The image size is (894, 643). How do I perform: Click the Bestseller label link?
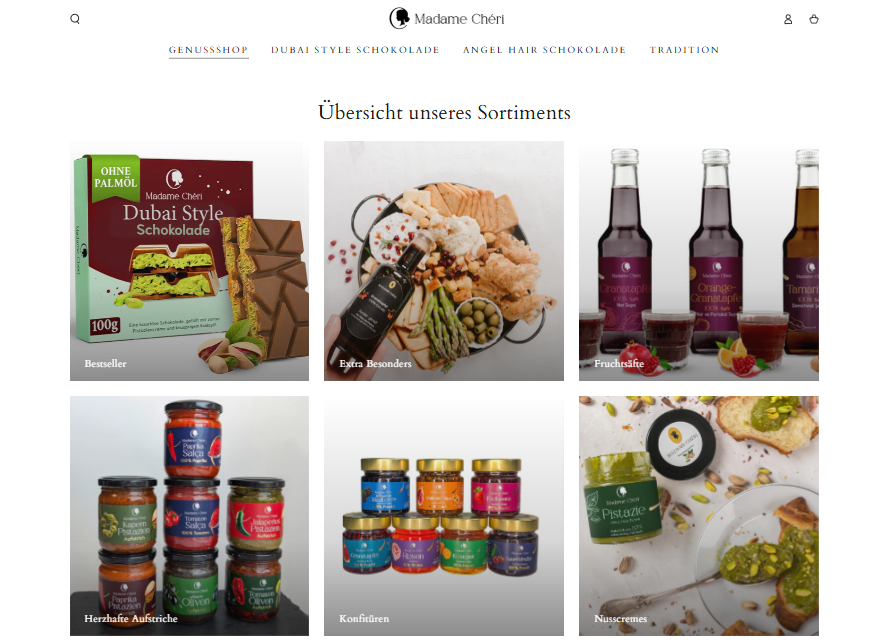click(105, 364)
